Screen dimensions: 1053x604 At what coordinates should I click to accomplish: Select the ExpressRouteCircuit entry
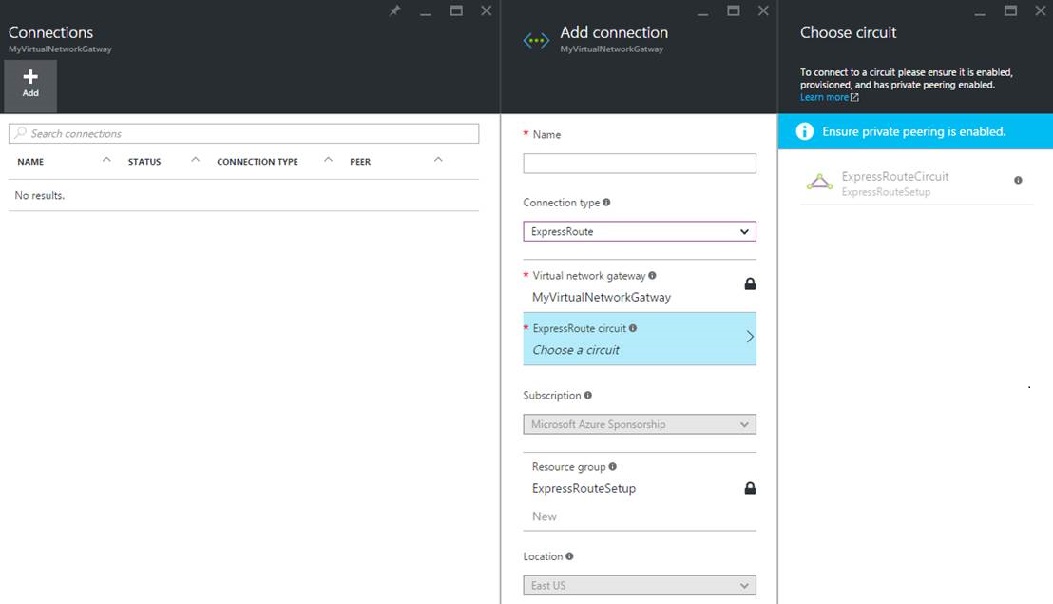tap(916, 183)
